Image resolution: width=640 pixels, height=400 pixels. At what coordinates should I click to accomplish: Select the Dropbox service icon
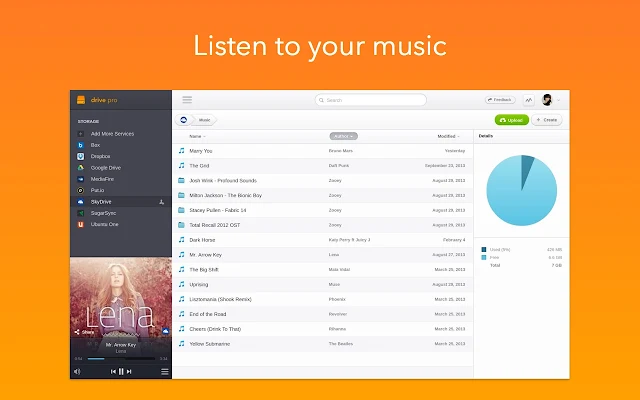[x=81, y=156]
